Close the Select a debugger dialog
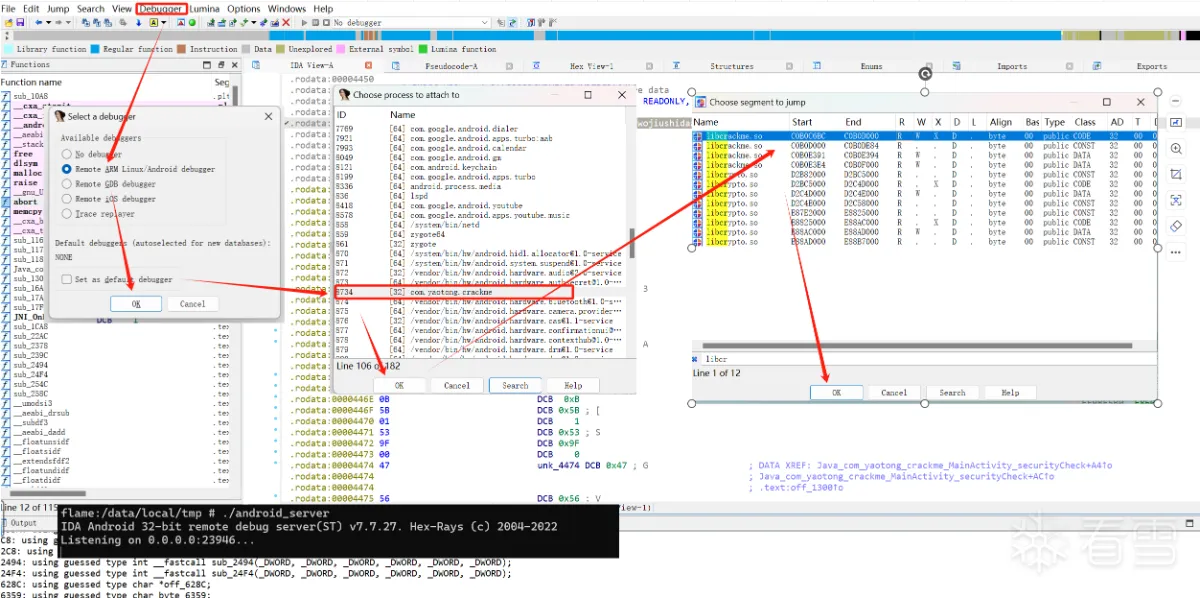Screen dimensions: 1200x598 click(x=268, y=116)
